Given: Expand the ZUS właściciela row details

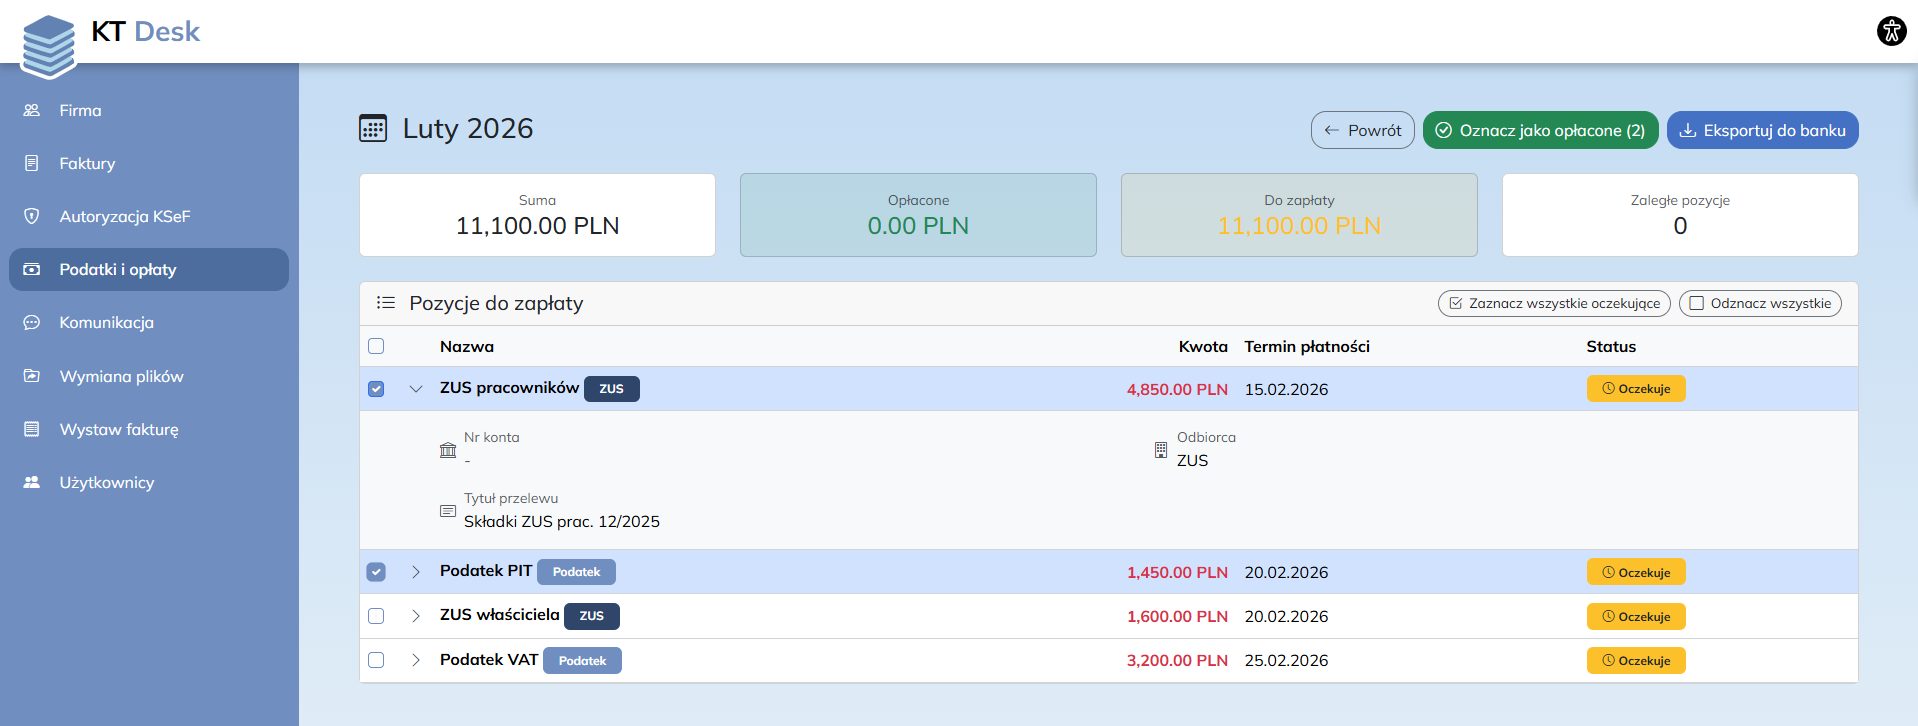Looking at the screenshot, I should [416, 616].
